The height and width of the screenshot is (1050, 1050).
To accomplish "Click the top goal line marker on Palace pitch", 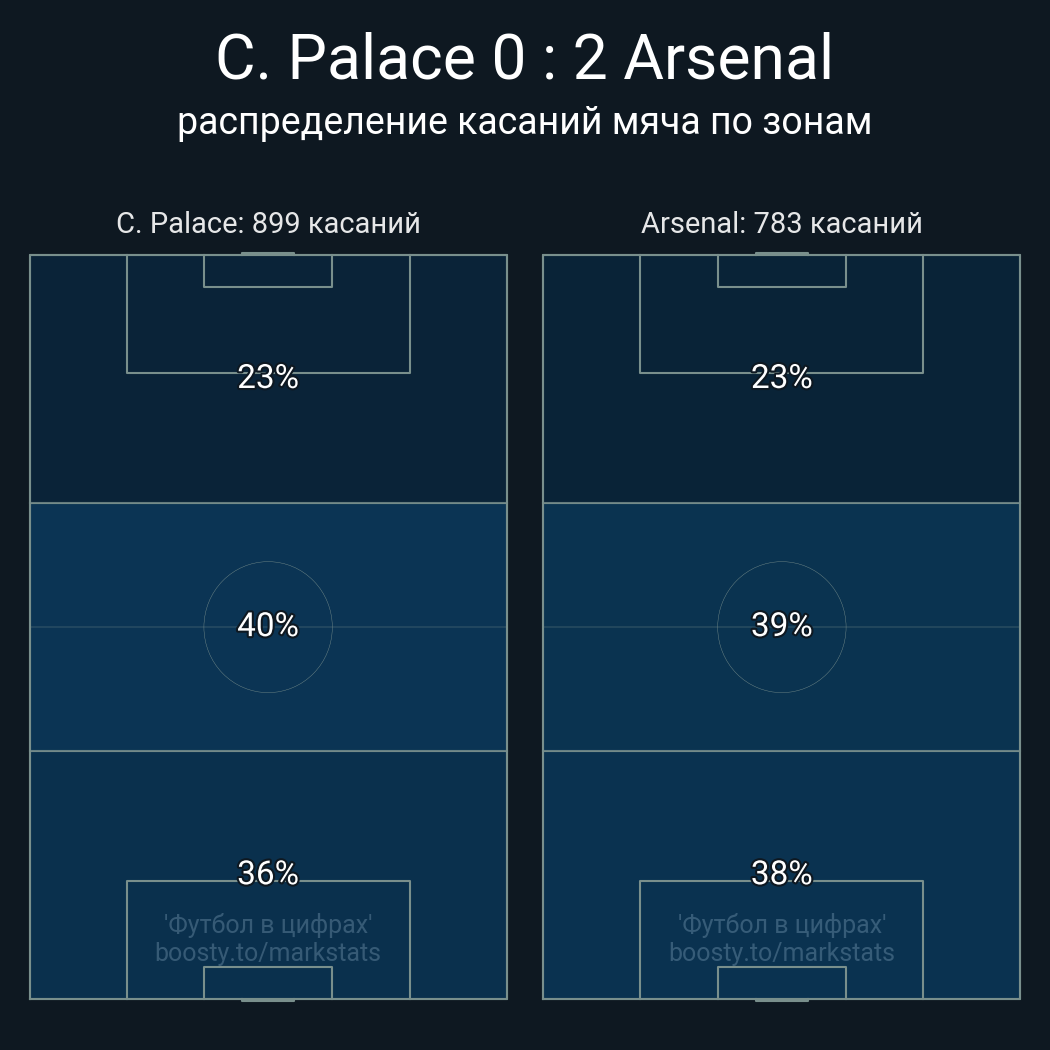I will click(x=268, y=254).
